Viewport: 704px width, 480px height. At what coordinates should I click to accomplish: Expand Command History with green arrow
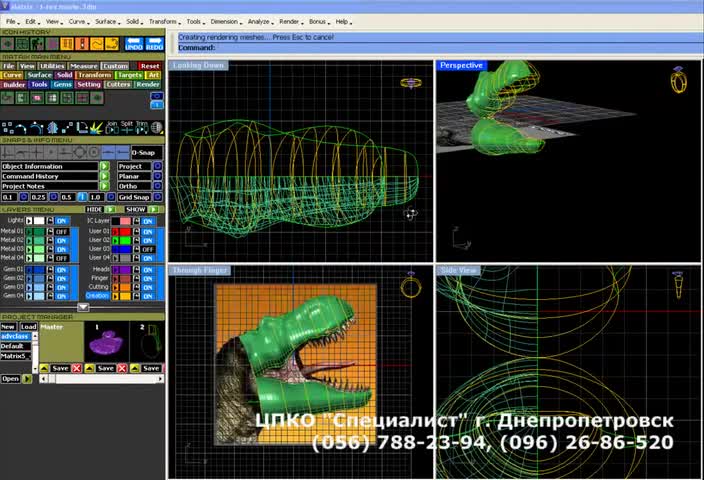click(104, 176)
